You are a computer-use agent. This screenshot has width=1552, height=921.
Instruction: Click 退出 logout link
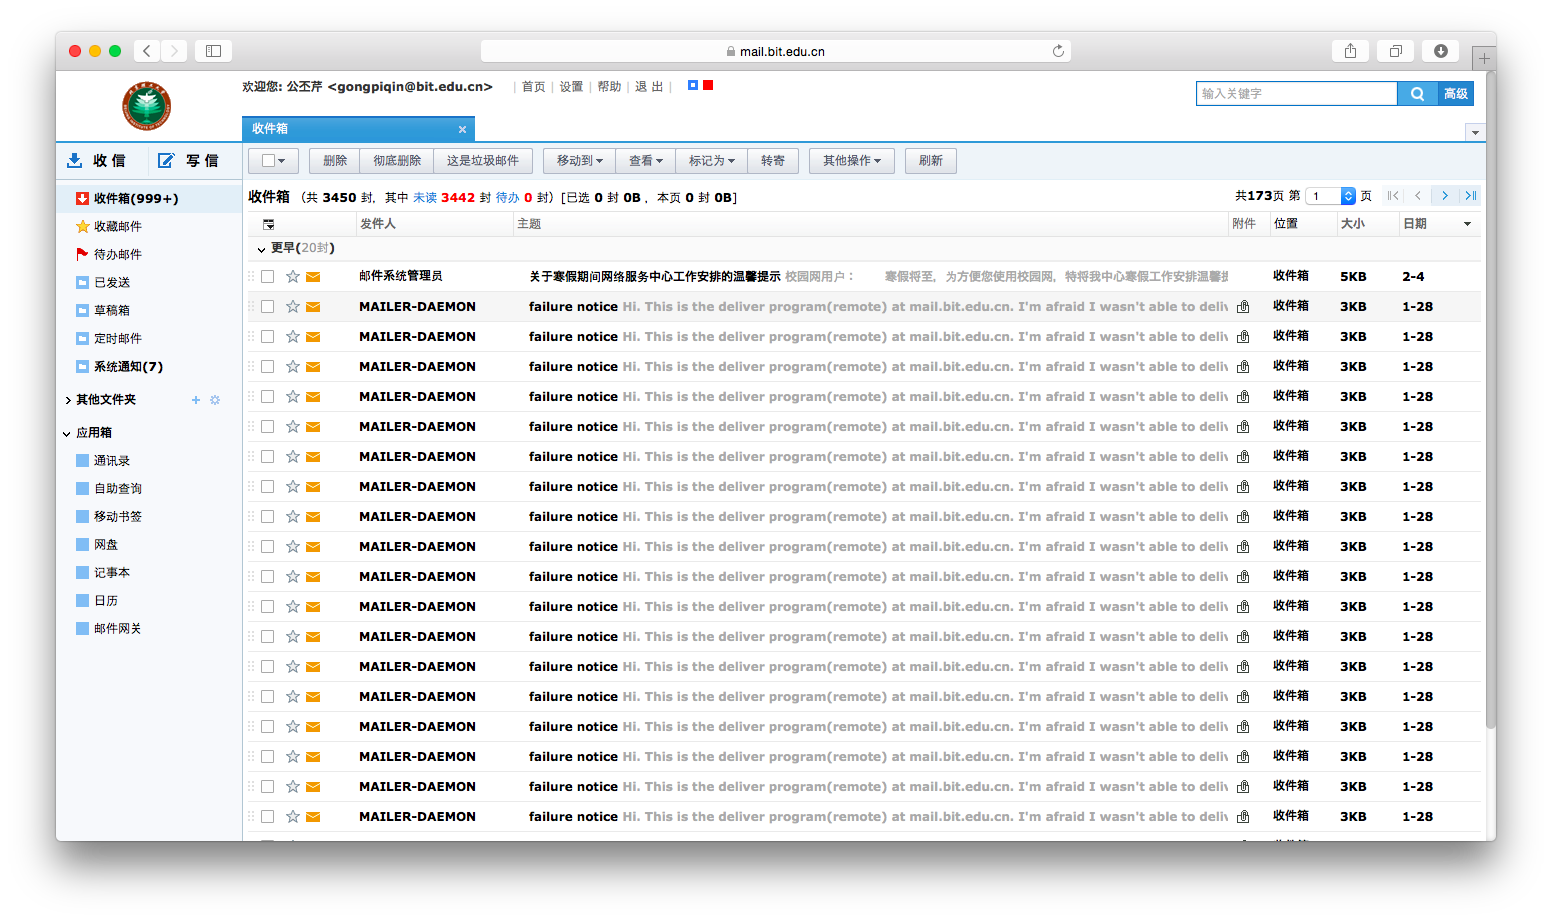(x=649, y=87)
